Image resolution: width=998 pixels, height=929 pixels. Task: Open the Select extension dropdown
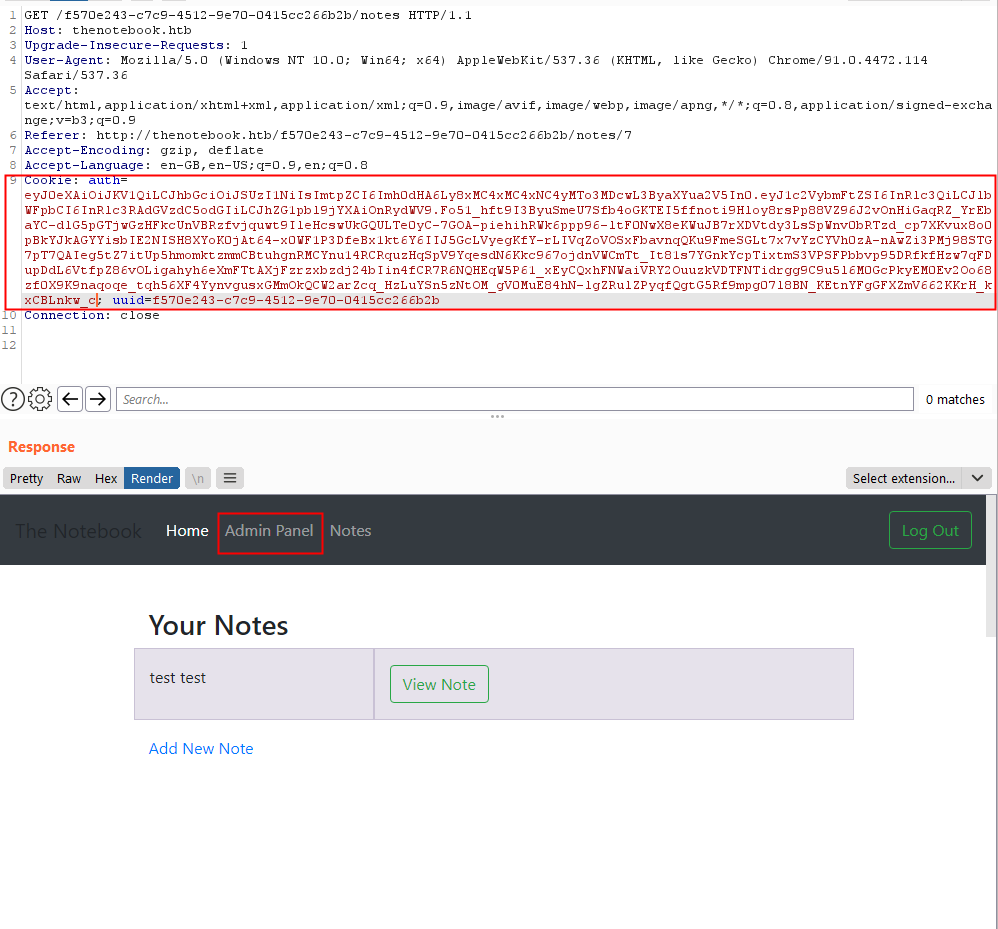coord(903,478)
